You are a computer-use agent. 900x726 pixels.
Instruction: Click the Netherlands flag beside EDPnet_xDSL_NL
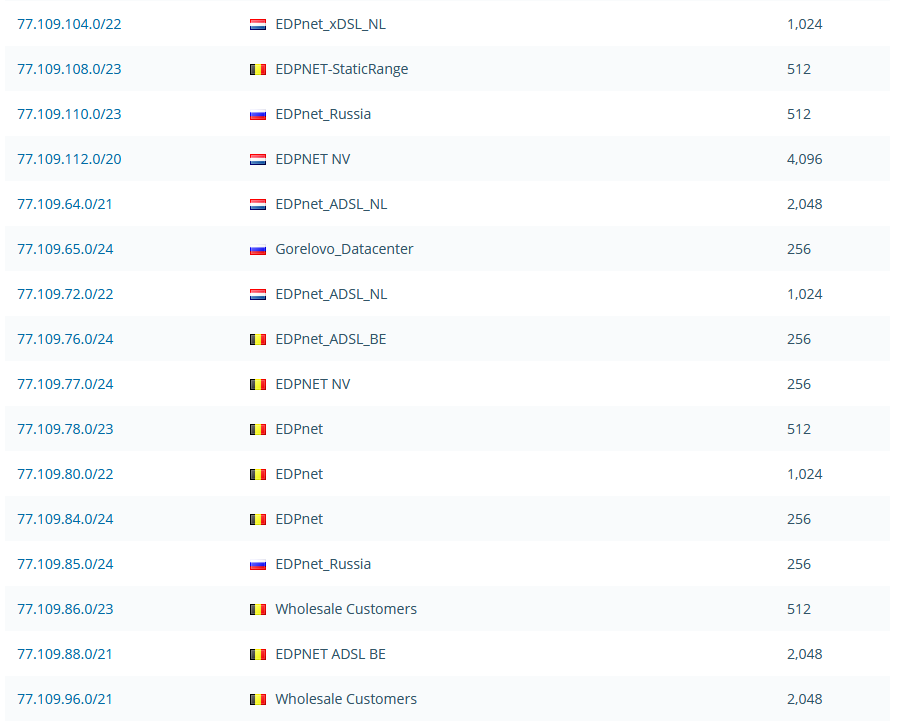tap(258, 24)
